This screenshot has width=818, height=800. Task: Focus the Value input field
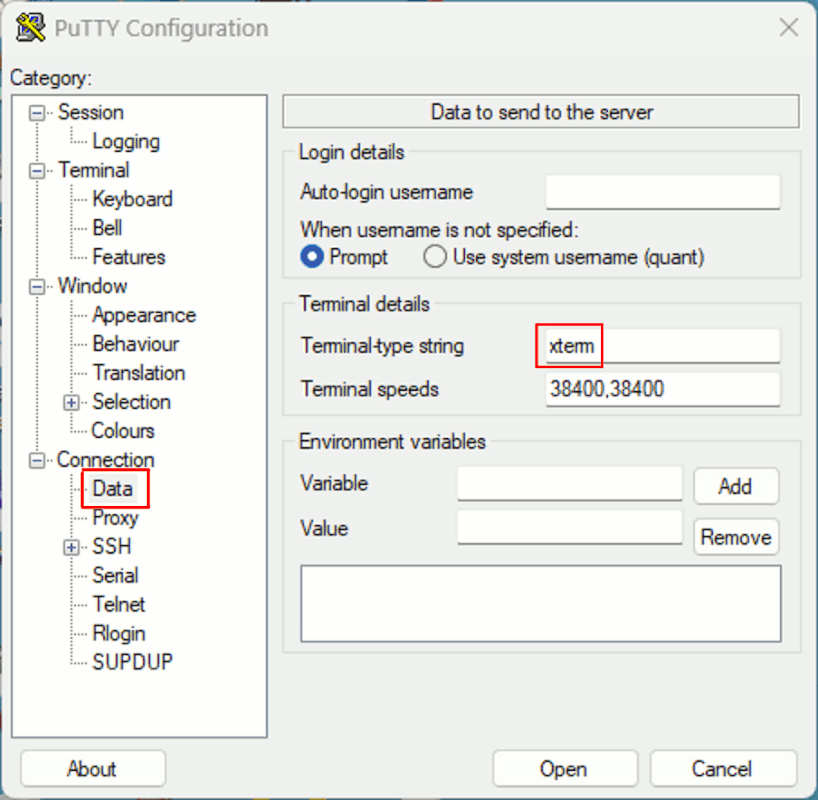[570, 528]
